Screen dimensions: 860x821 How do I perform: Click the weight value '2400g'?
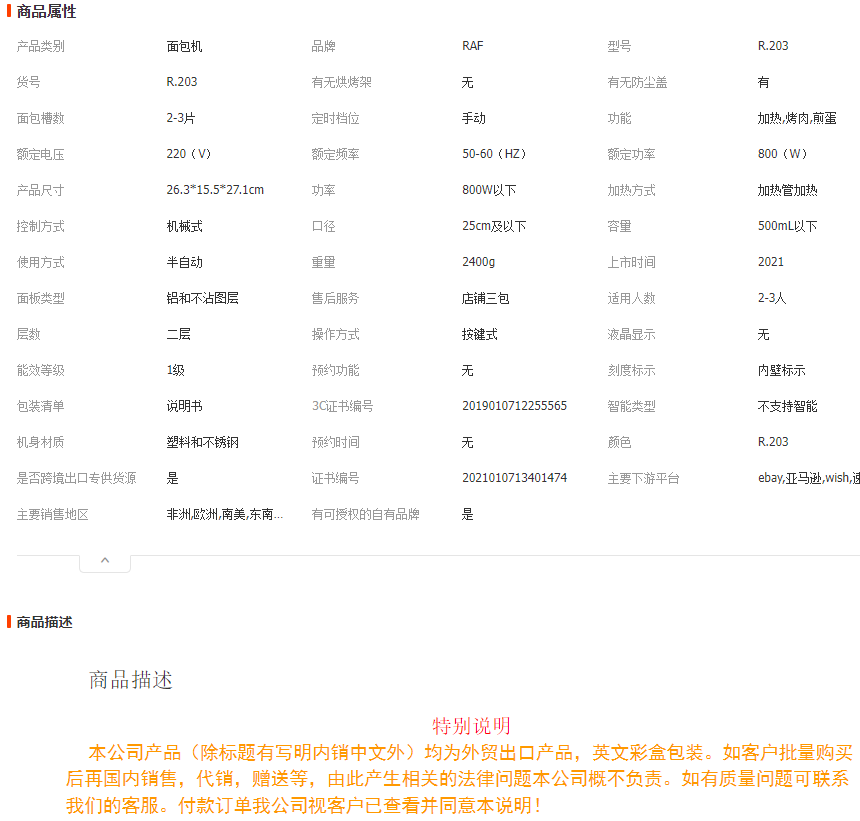[478, 262]
